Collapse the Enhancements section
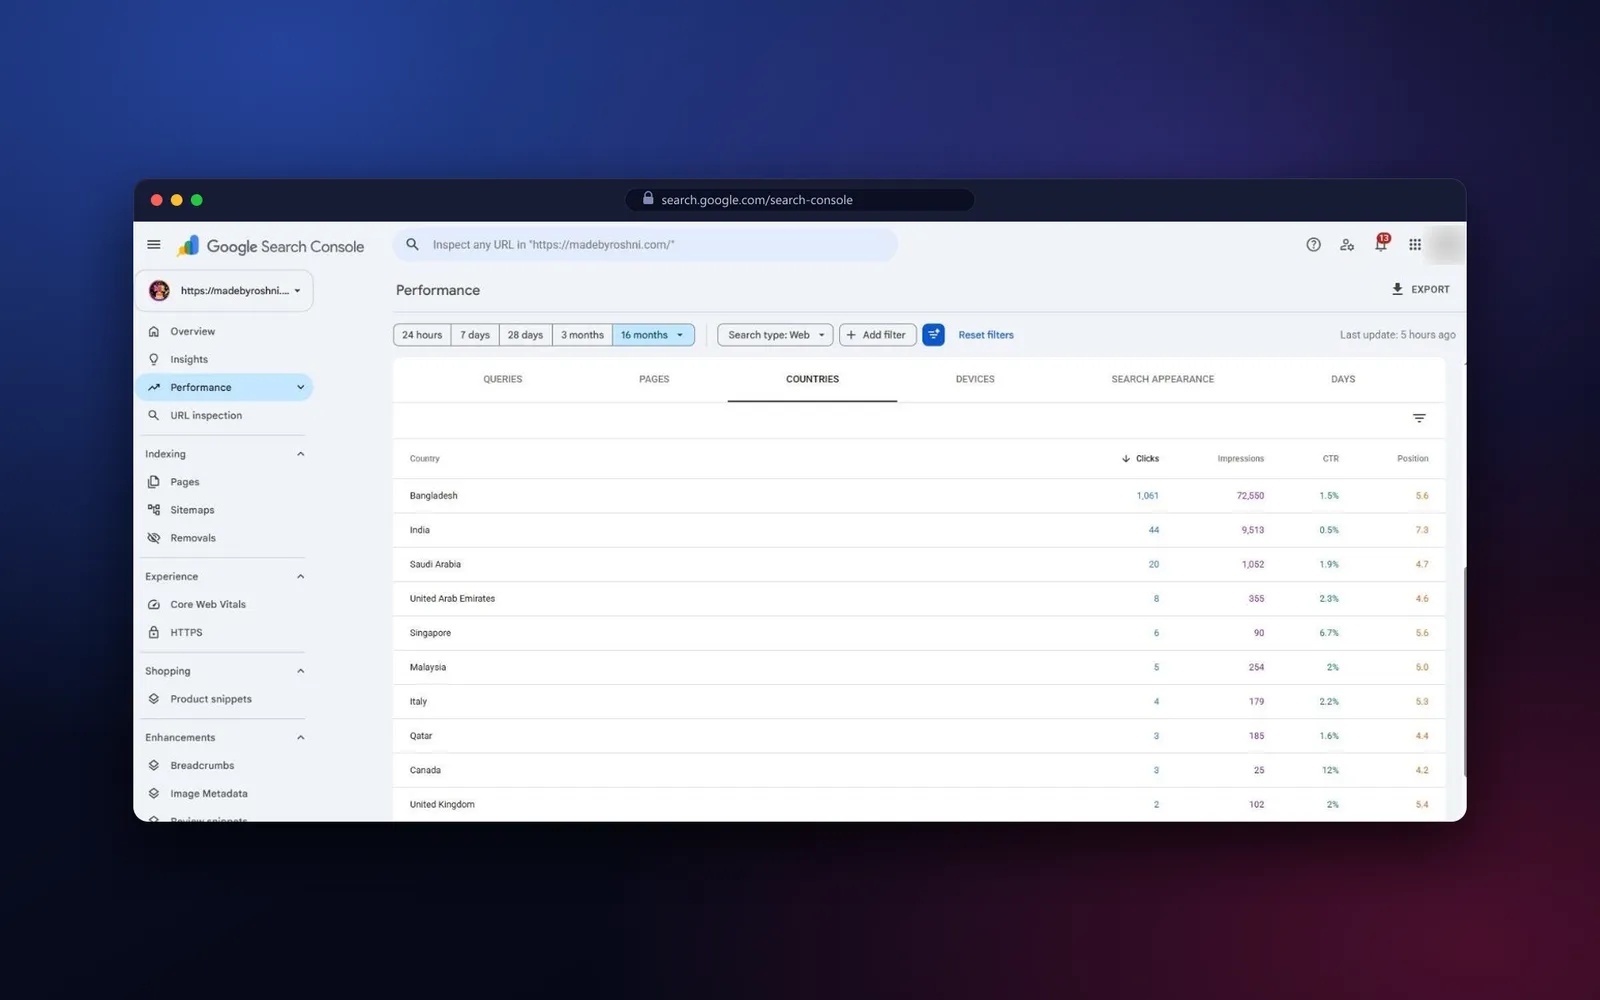This screenshot has width=1600, height=1000. (x=300, y=737)
